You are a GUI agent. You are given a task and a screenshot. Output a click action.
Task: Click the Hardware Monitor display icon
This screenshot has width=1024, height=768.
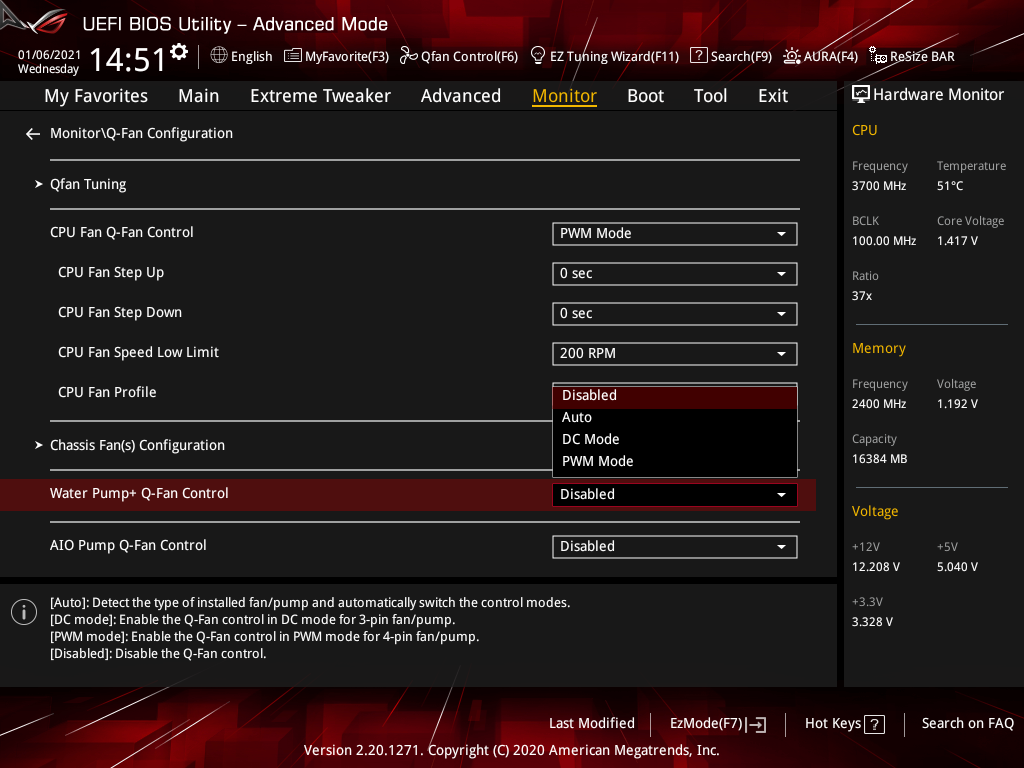pyautogui.click(x=861, y=95)
